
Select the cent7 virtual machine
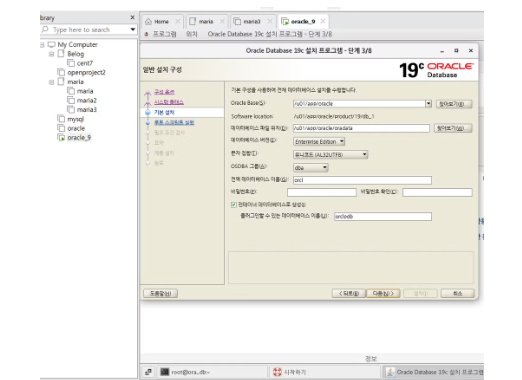(85, 63)
